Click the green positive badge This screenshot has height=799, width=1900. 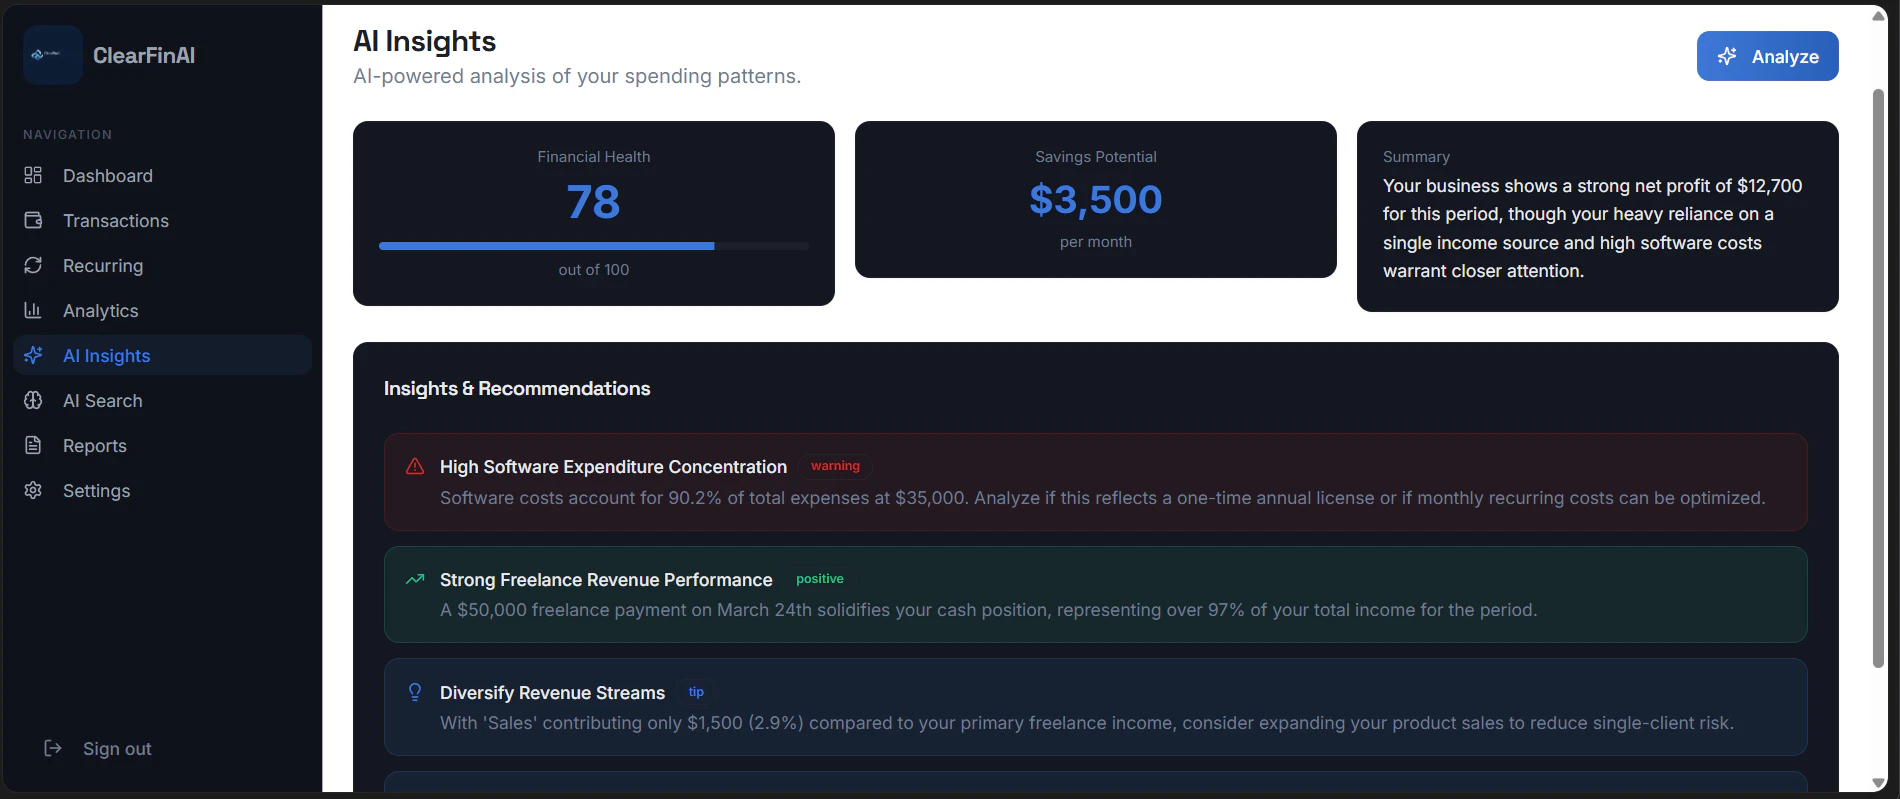click(x=820, y=579)
